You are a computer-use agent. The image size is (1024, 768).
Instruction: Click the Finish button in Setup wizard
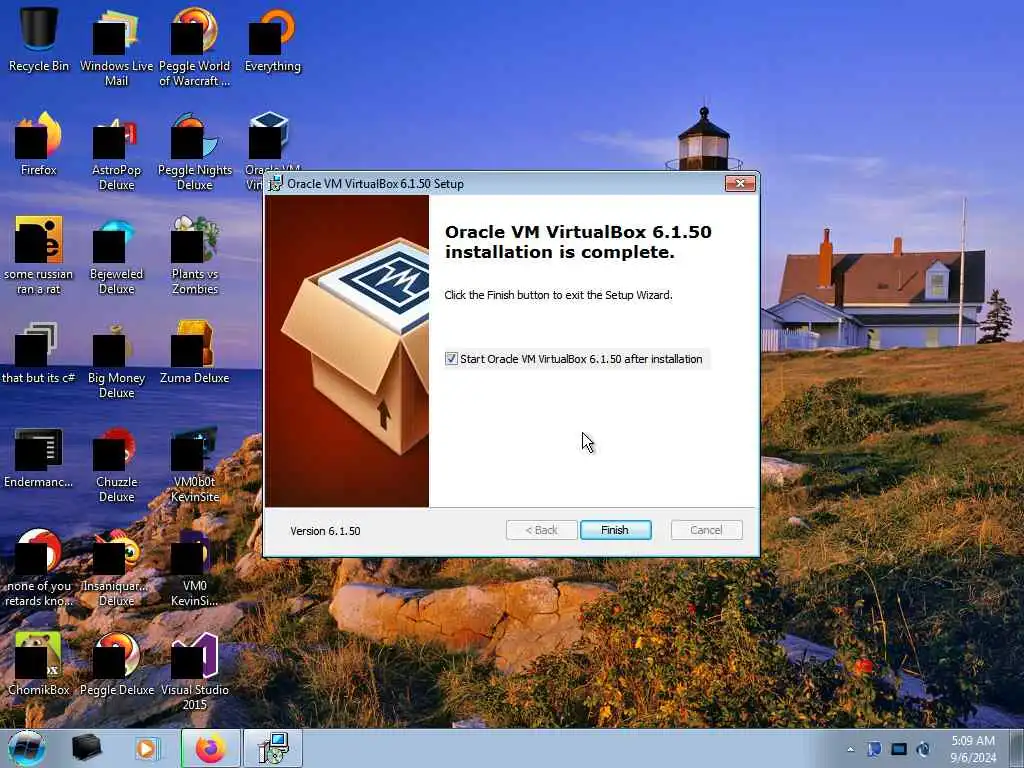pos(615,530)
